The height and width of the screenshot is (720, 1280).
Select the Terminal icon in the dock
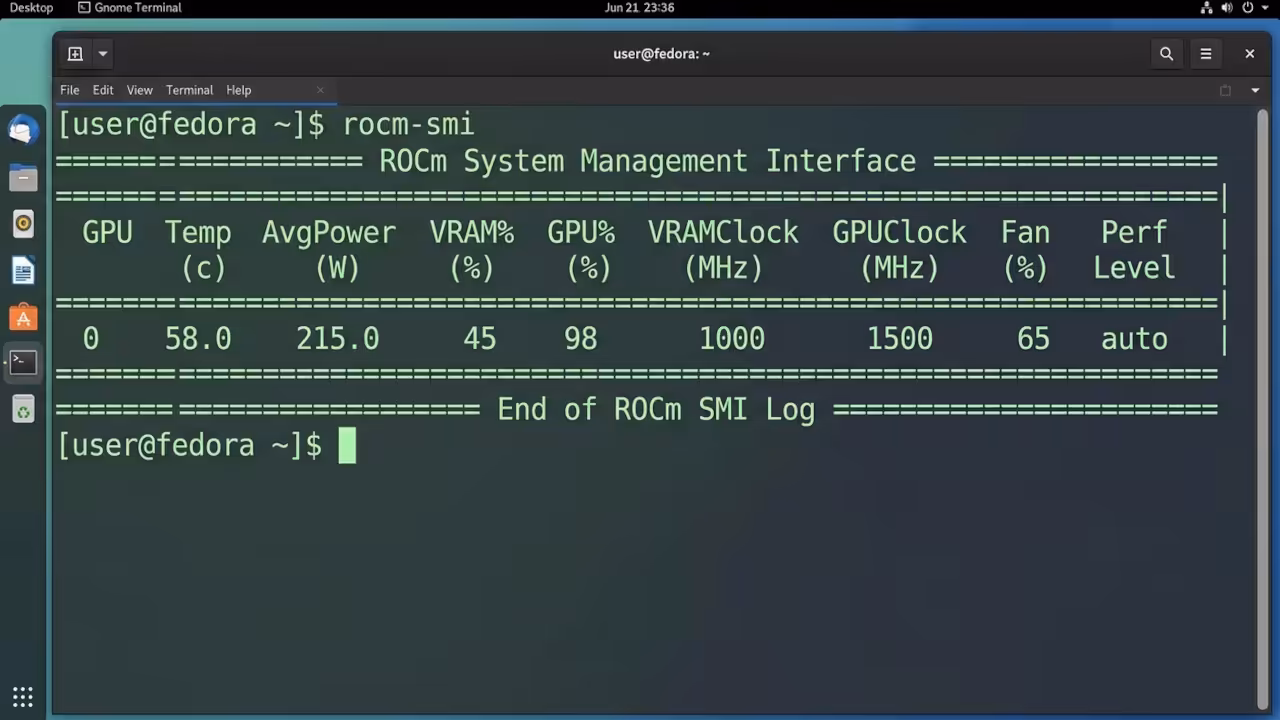click(x=23, y=362)
